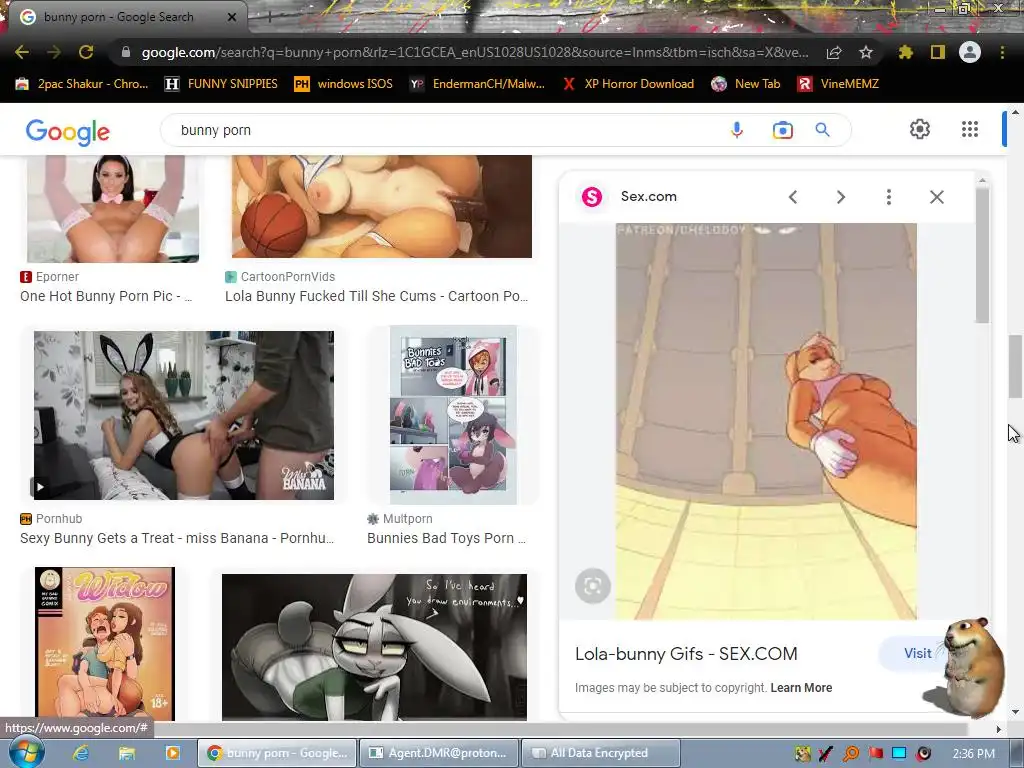Open the Chrome profile avatar
The image size is (1024, 768).
[x=970, y=52]
